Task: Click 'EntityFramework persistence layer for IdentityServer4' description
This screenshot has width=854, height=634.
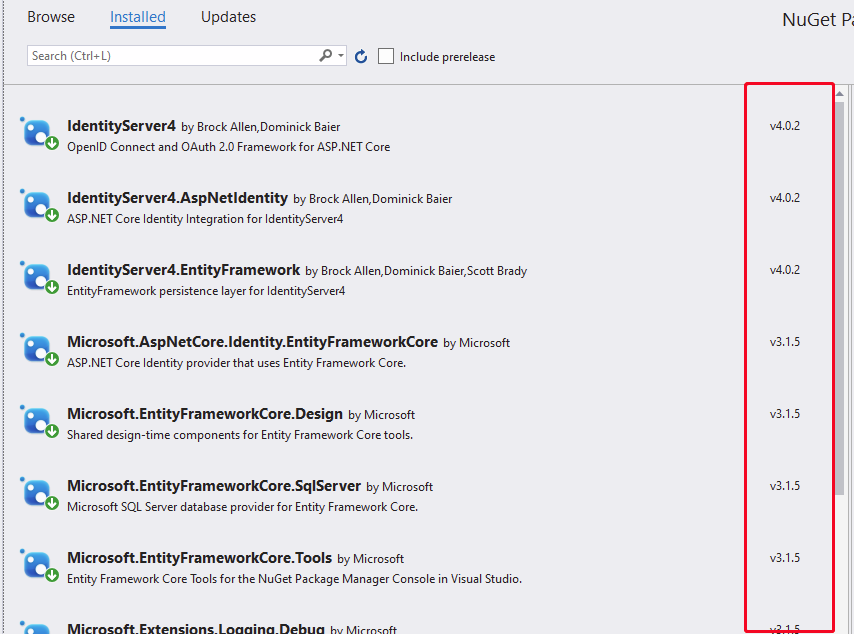Action: [x=206, y=291]
